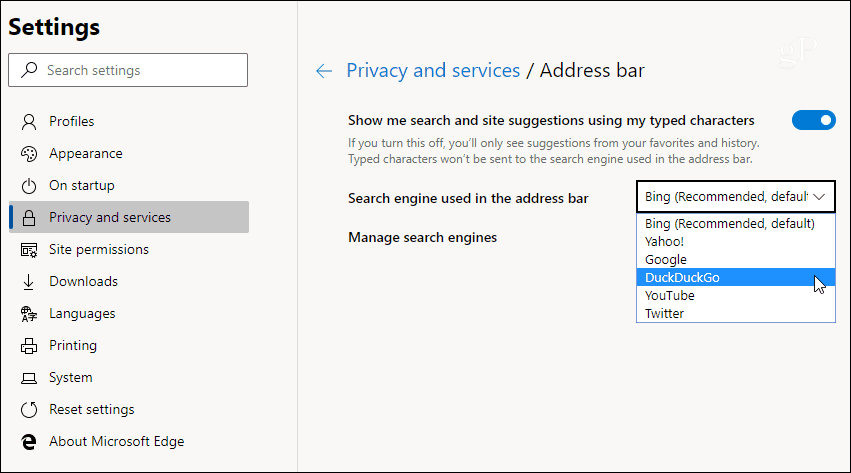Select Yahoo! from the search engine list
Viewport: 851px width, 473px height.
click(735, 241)
